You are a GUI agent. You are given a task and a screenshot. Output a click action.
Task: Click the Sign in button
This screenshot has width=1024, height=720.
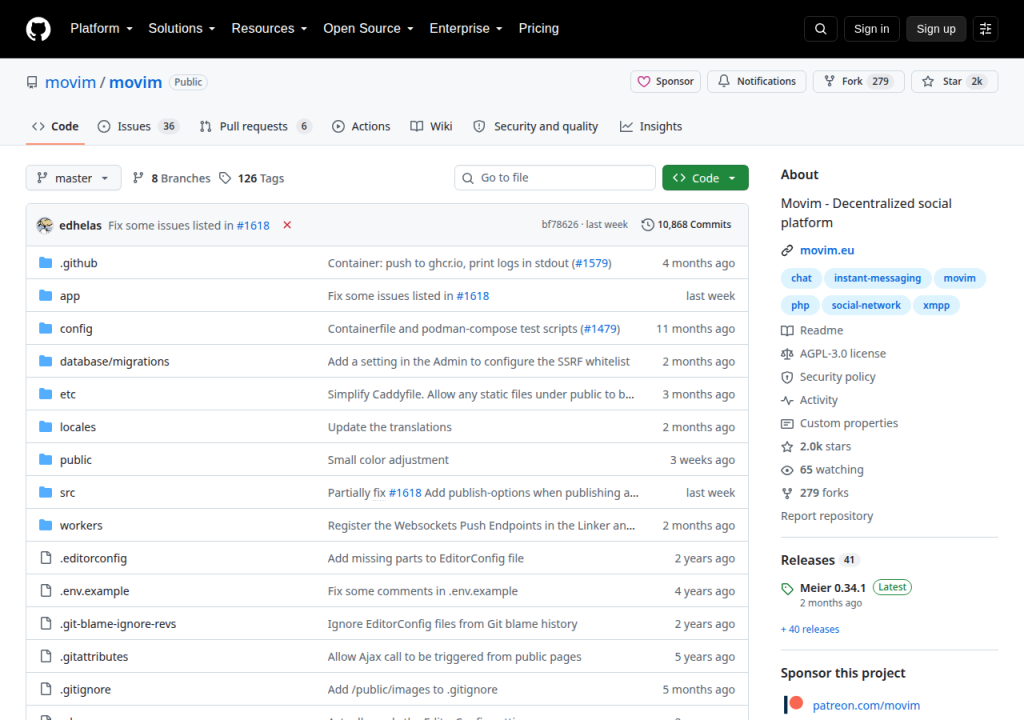point(871,29)
